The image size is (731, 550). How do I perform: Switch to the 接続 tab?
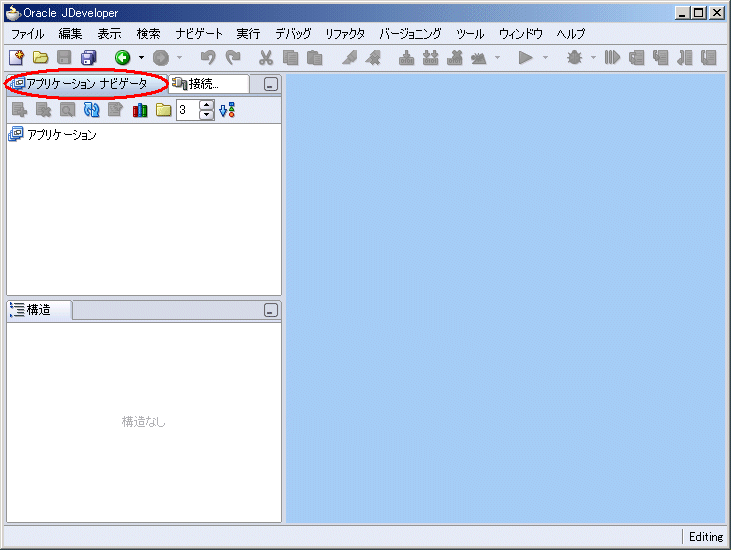[208, 84]
